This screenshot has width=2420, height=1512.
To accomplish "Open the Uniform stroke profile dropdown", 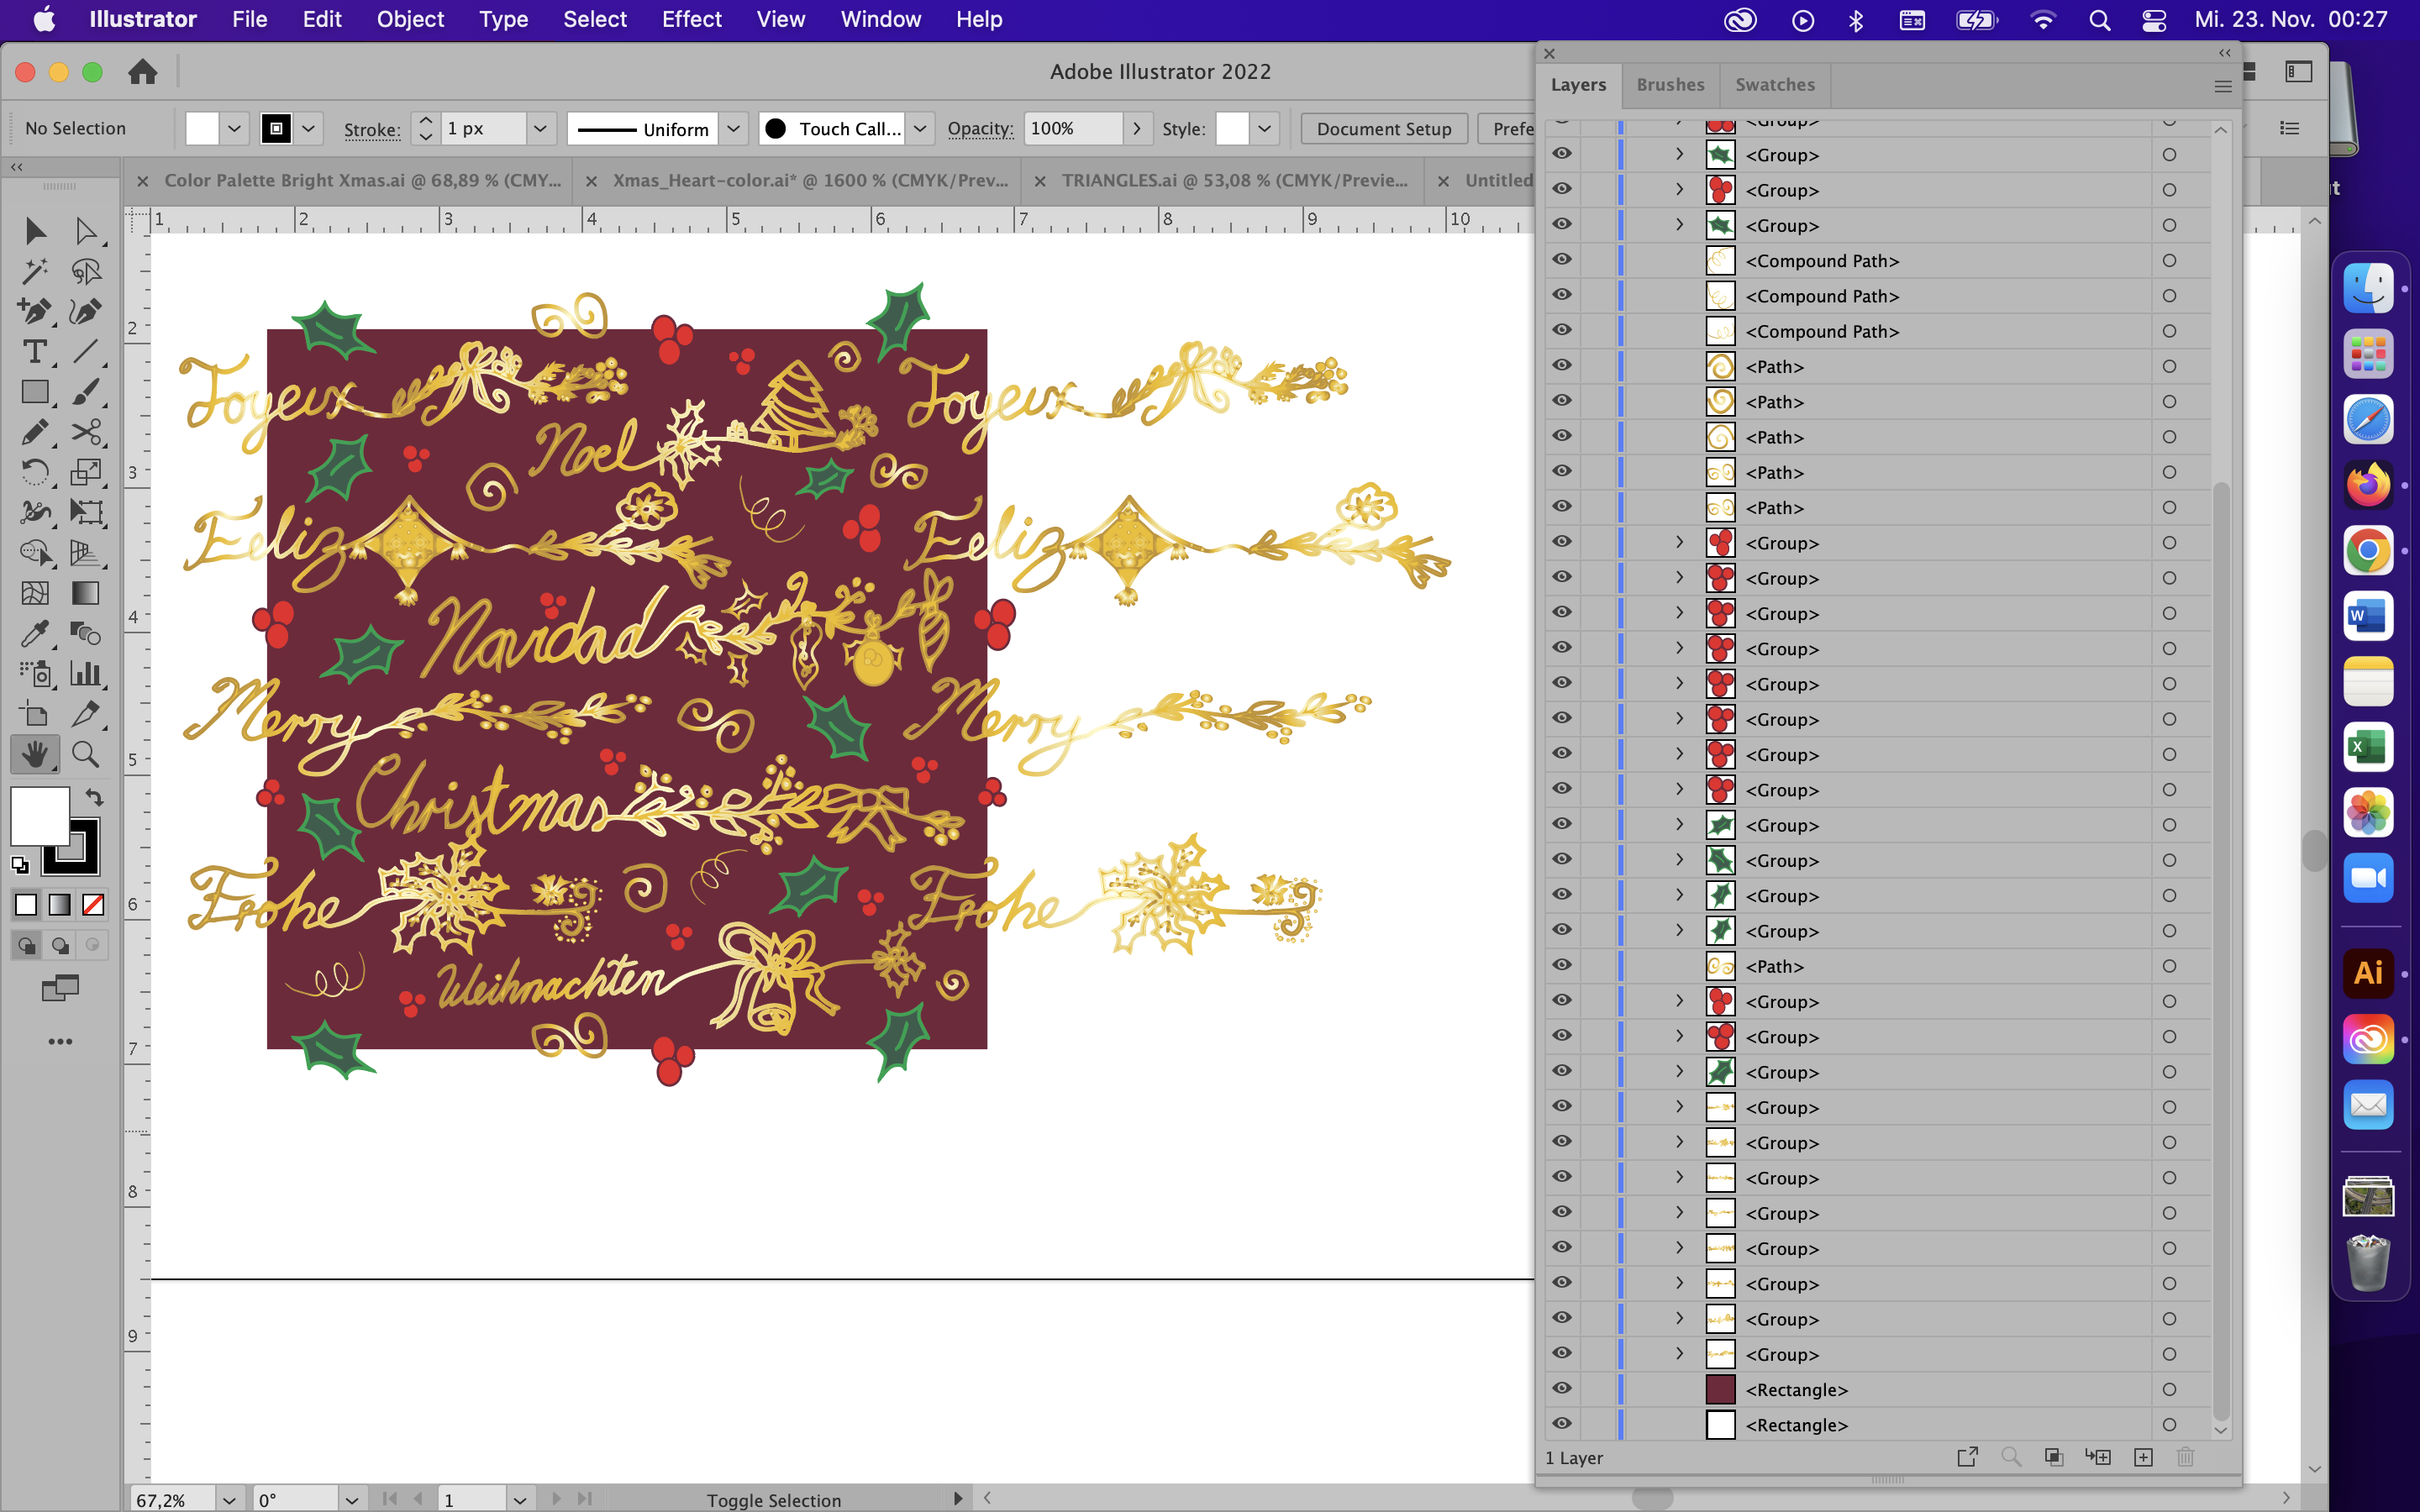I will click(734, 128).
